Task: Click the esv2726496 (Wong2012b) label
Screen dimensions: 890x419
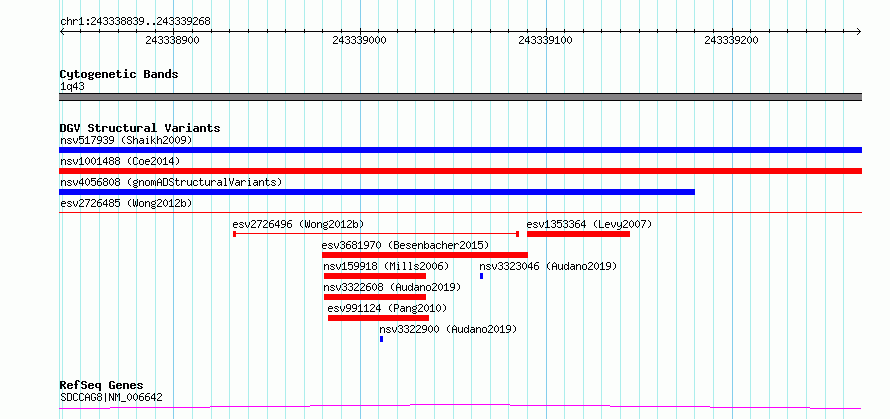Action: 298,224
